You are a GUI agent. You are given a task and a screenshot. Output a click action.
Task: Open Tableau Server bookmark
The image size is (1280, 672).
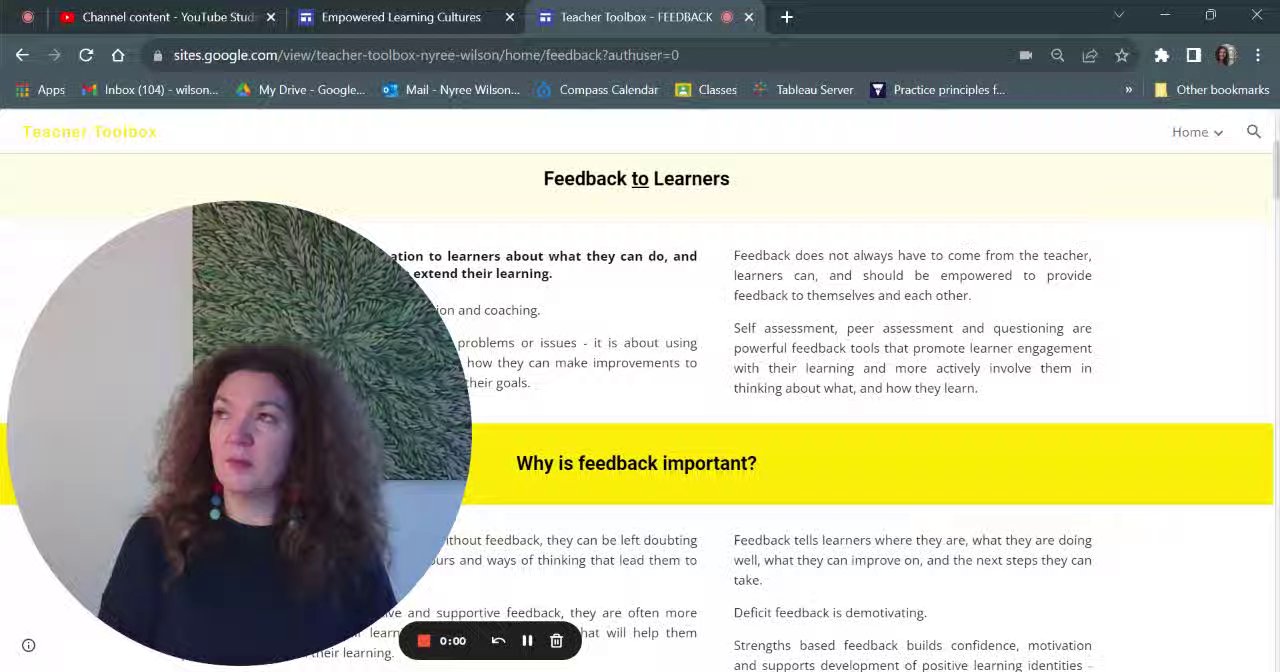point(803,90)
